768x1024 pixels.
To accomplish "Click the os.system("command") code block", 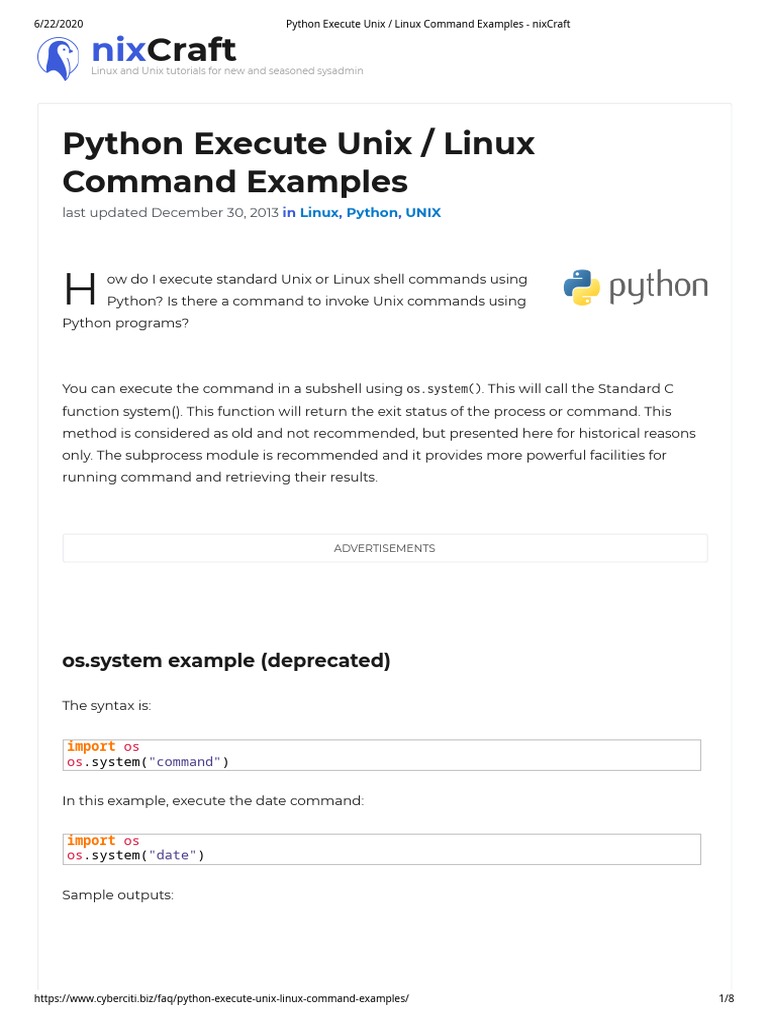I will tap(381, 755).
